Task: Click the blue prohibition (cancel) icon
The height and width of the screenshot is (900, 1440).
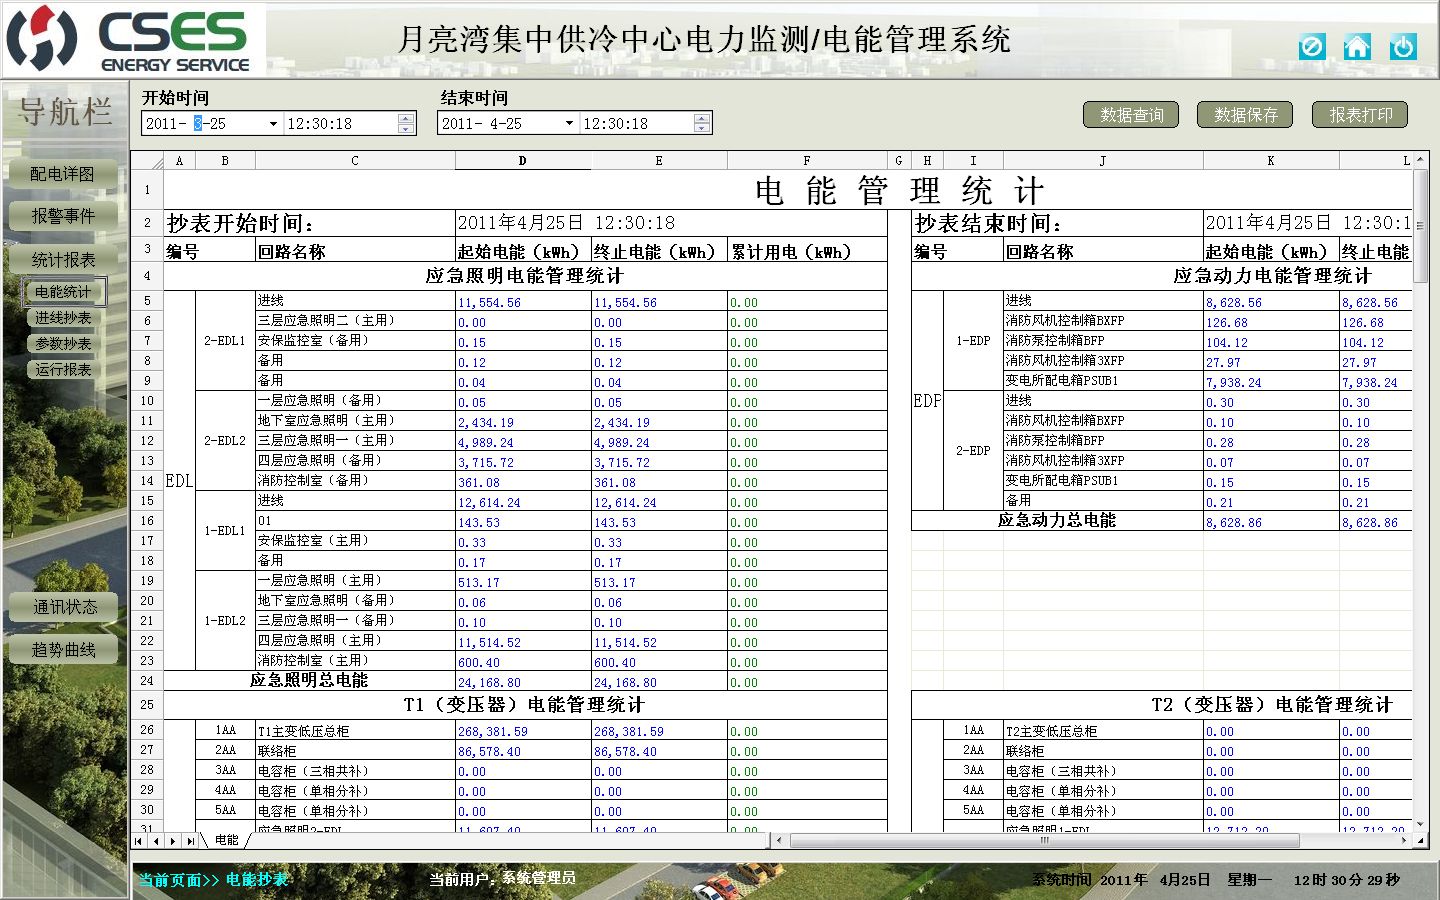Action: click(x=1312, y=47)
